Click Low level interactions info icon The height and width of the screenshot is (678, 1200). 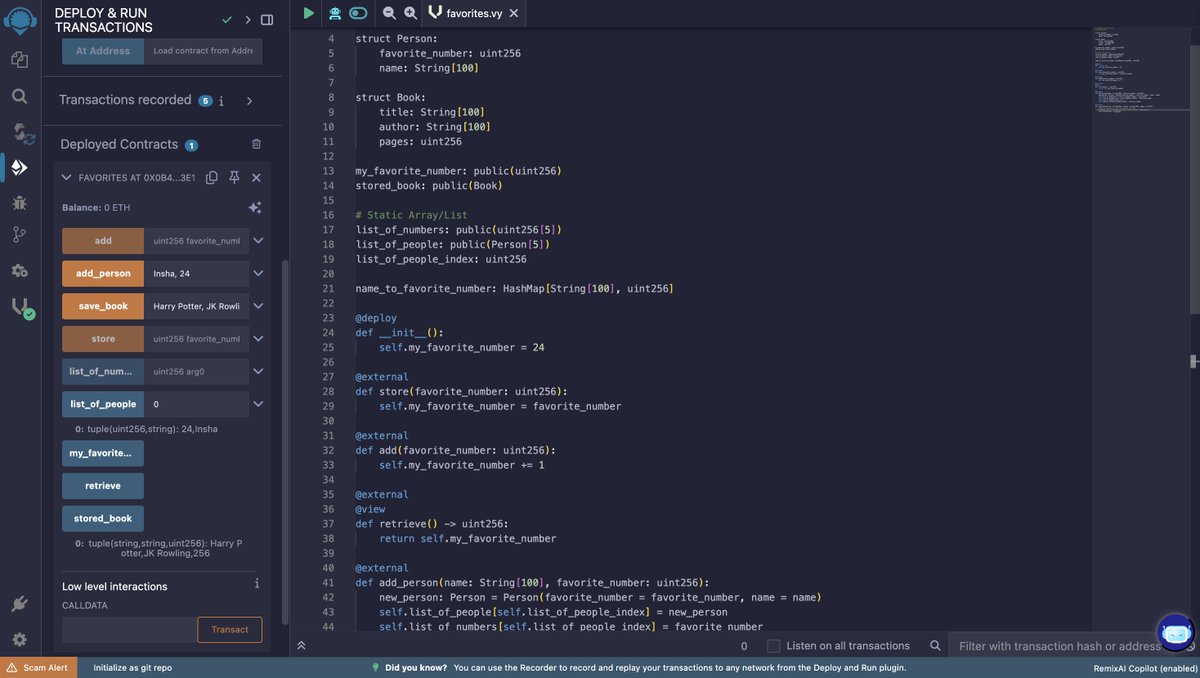coord(257,584)
